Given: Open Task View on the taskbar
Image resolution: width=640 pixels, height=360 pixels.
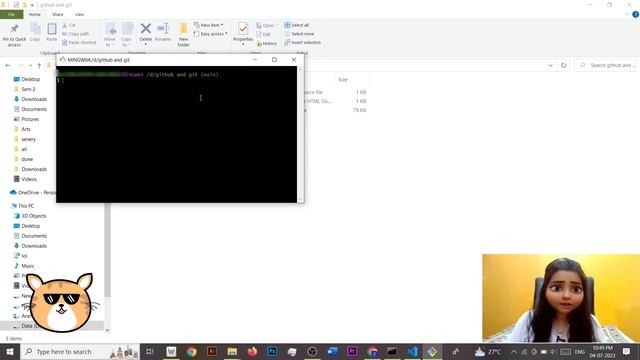Looking at the screenshot, I should (149, 351).
